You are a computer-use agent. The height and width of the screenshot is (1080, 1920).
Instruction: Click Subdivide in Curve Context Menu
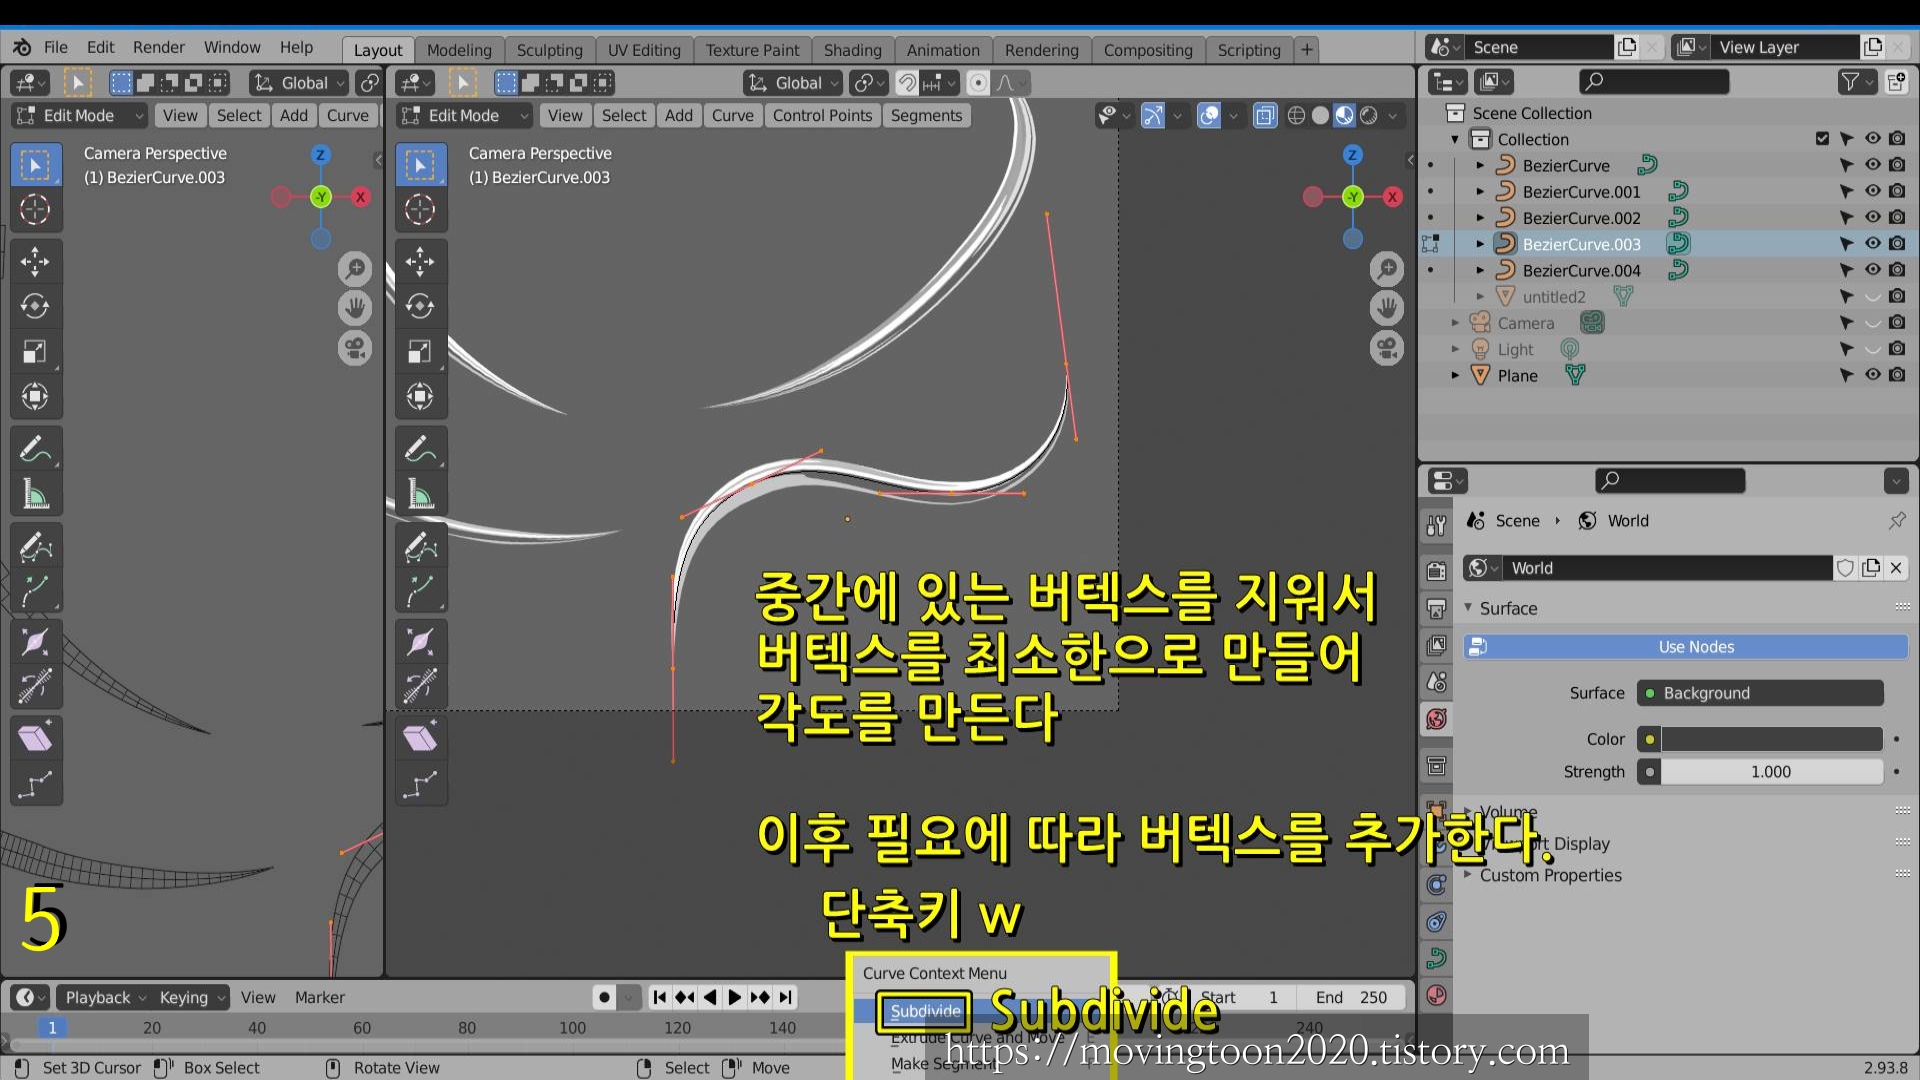pyautogui.click(x=925, y=1011)
